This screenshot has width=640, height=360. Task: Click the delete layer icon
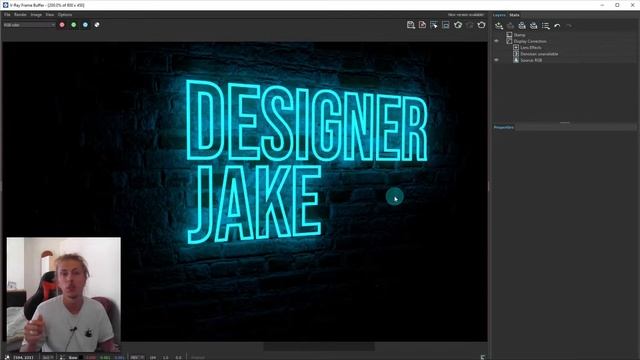pyautogui.click(x=510, y=26)
